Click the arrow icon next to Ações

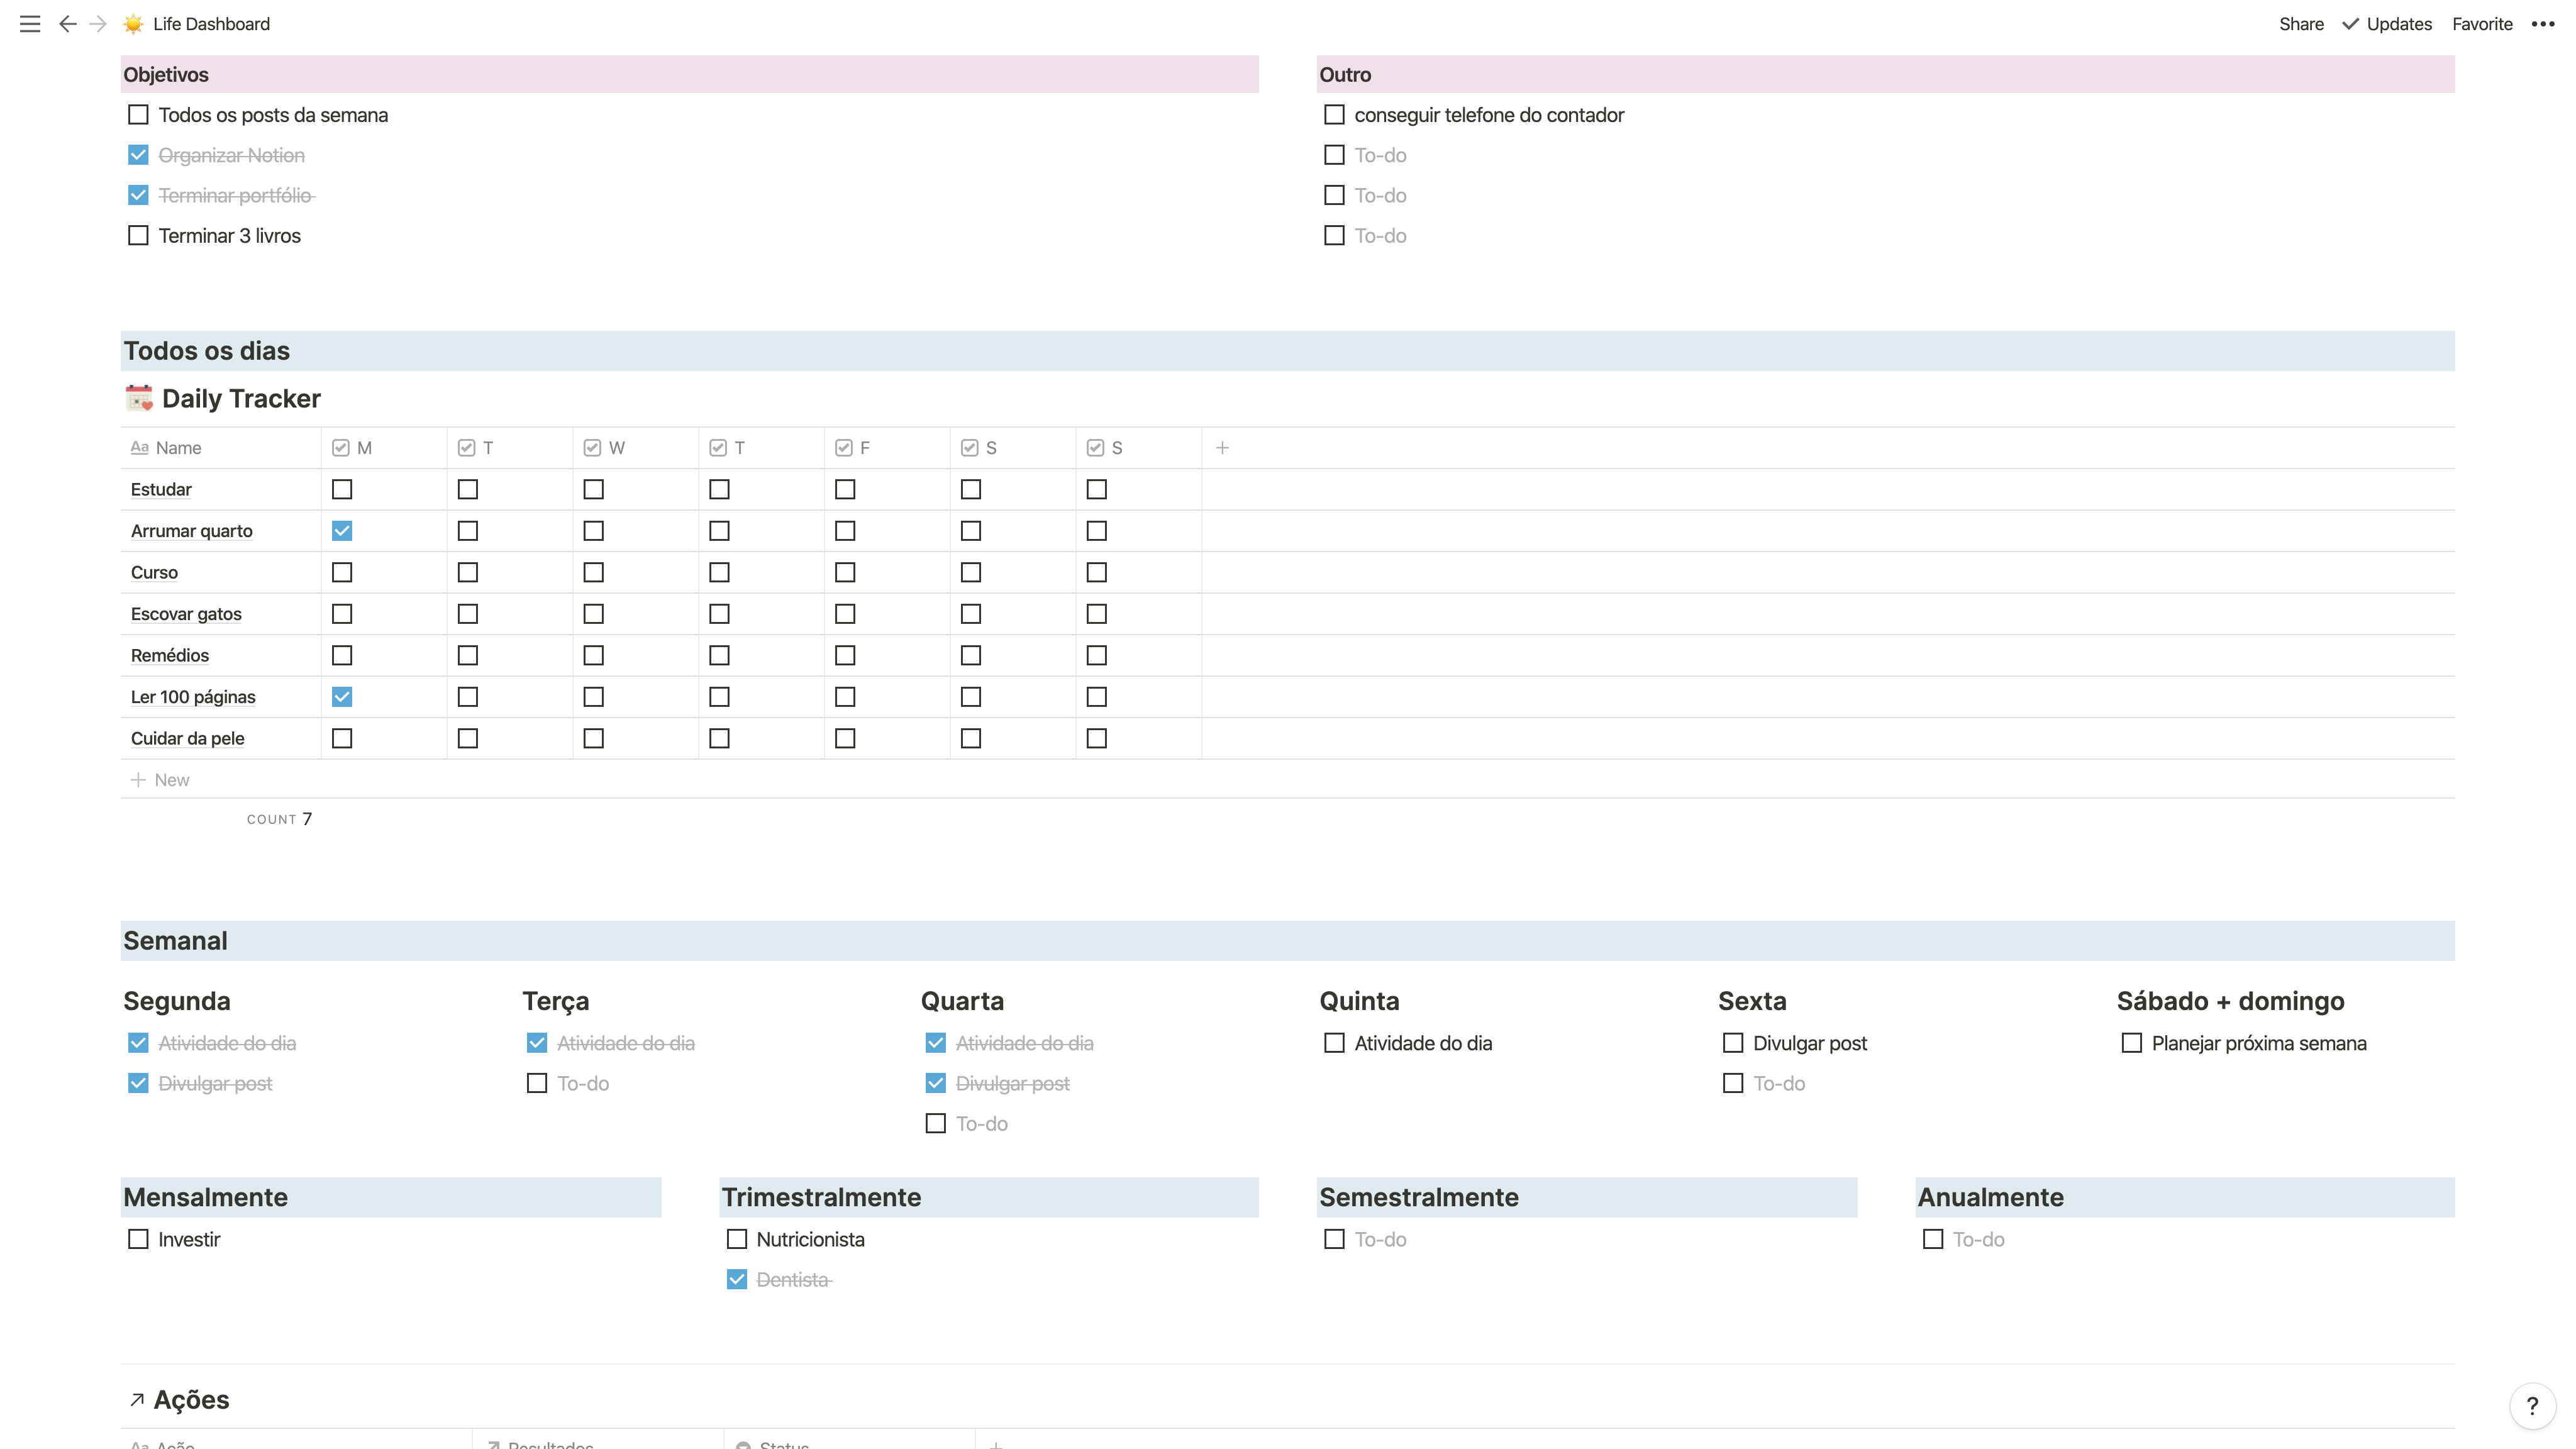coord(137,1399)
